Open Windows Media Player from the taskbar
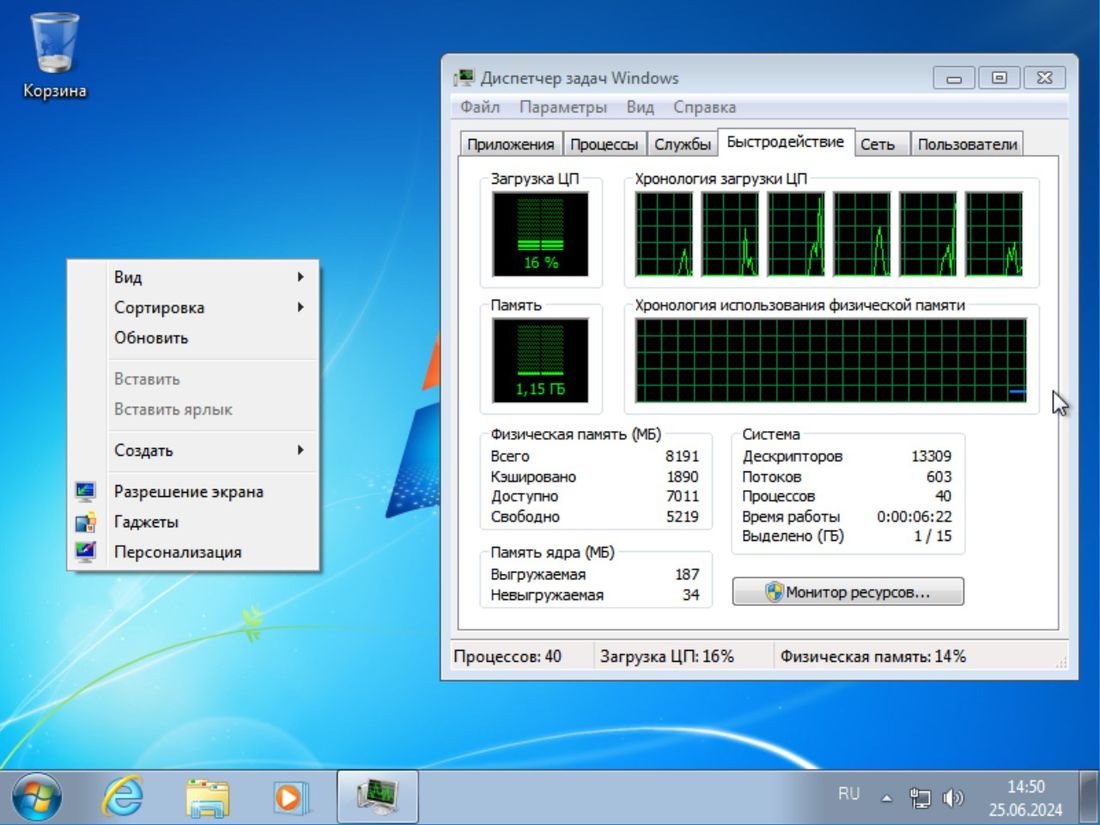The width and height of the screenshot is (1100, 825). coord(288,797)
